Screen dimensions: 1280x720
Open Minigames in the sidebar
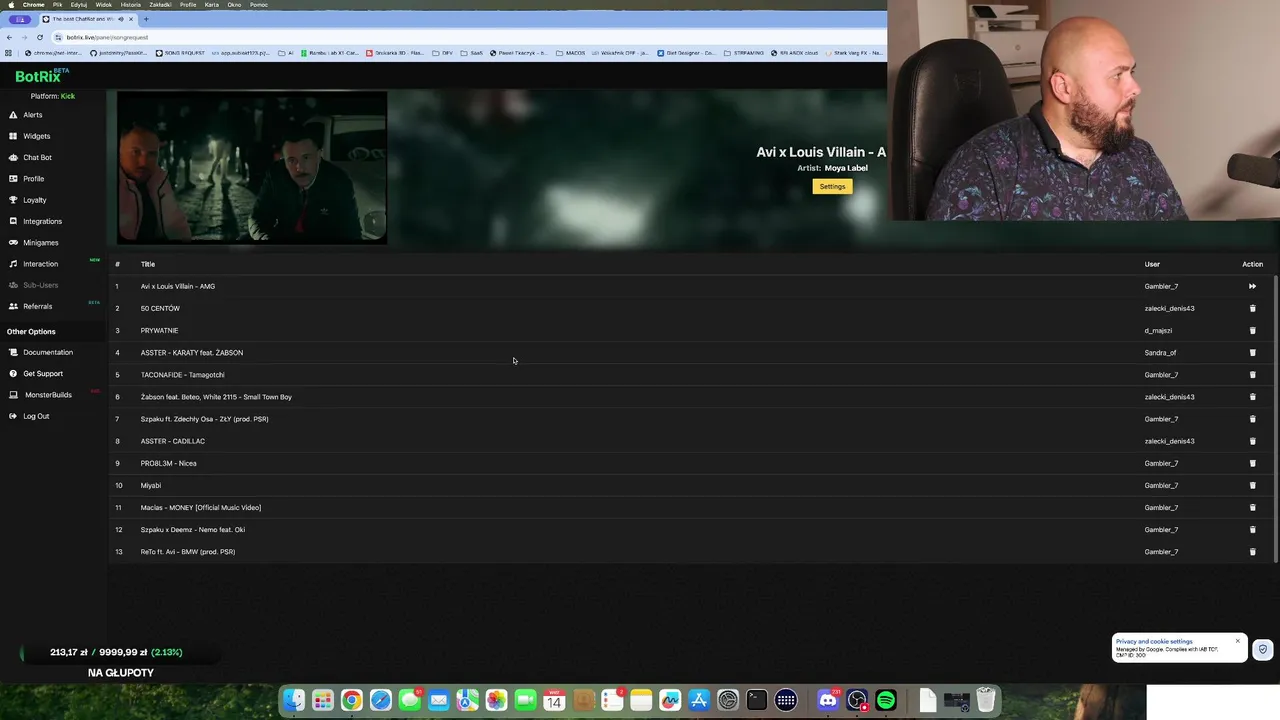[x=40, y=242]
